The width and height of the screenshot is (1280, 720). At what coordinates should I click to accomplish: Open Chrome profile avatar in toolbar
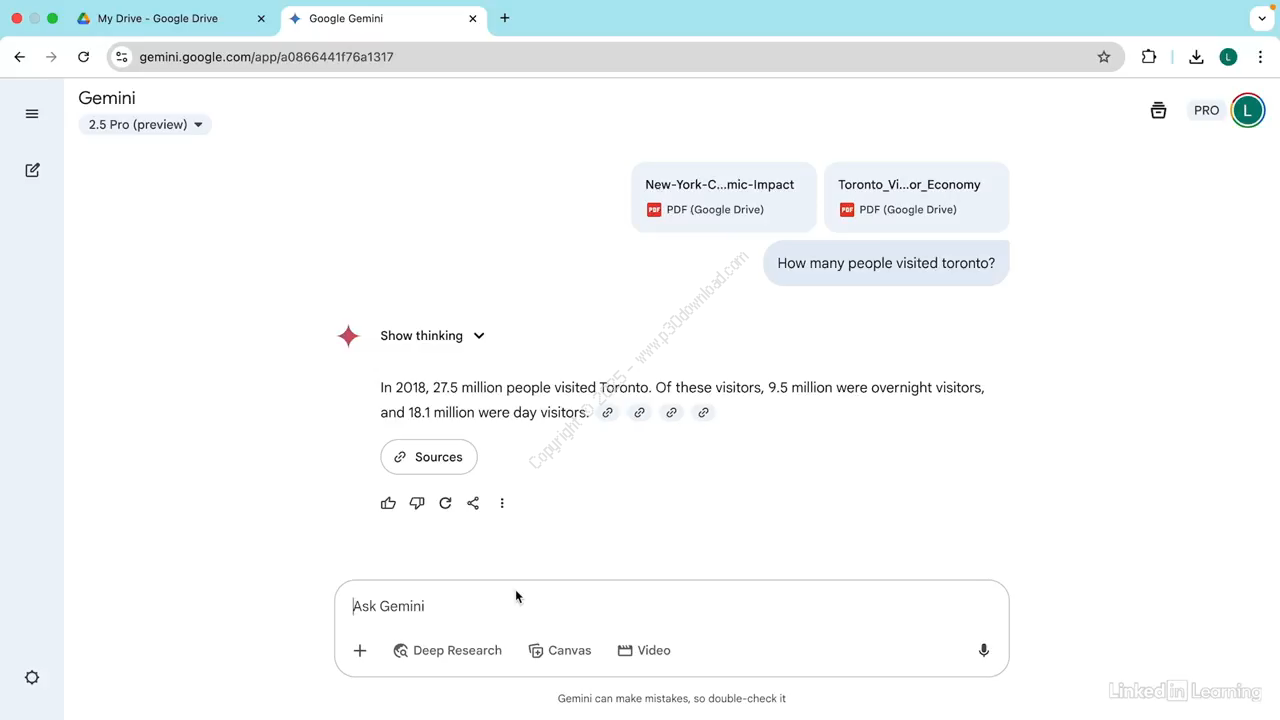1229,57
